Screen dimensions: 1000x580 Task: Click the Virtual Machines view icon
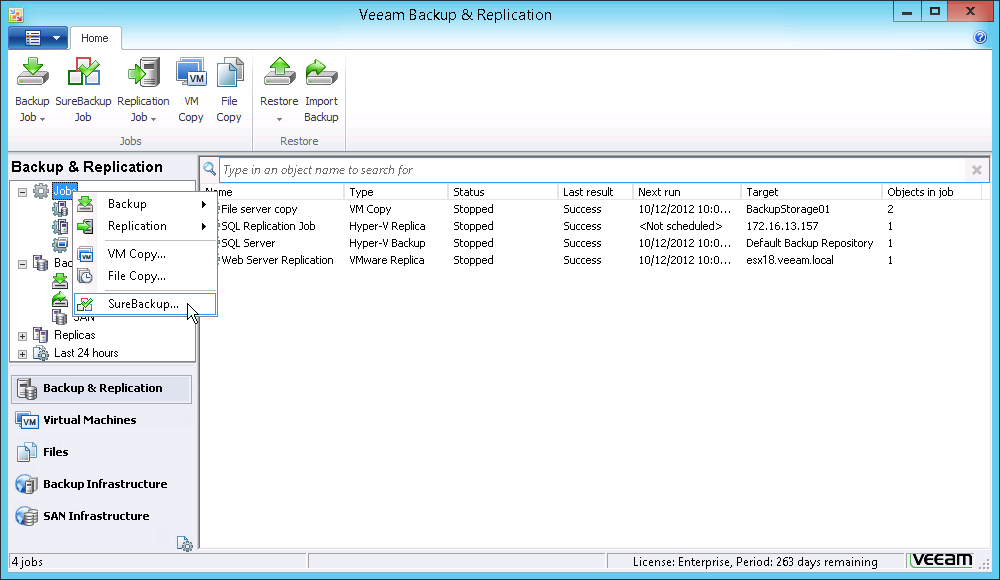point(27,420)
